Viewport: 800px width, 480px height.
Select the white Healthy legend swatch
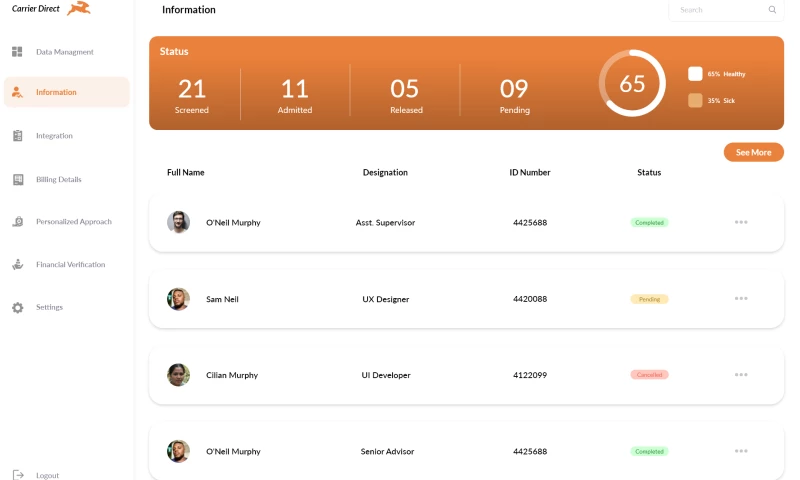[x=695, y=74]
